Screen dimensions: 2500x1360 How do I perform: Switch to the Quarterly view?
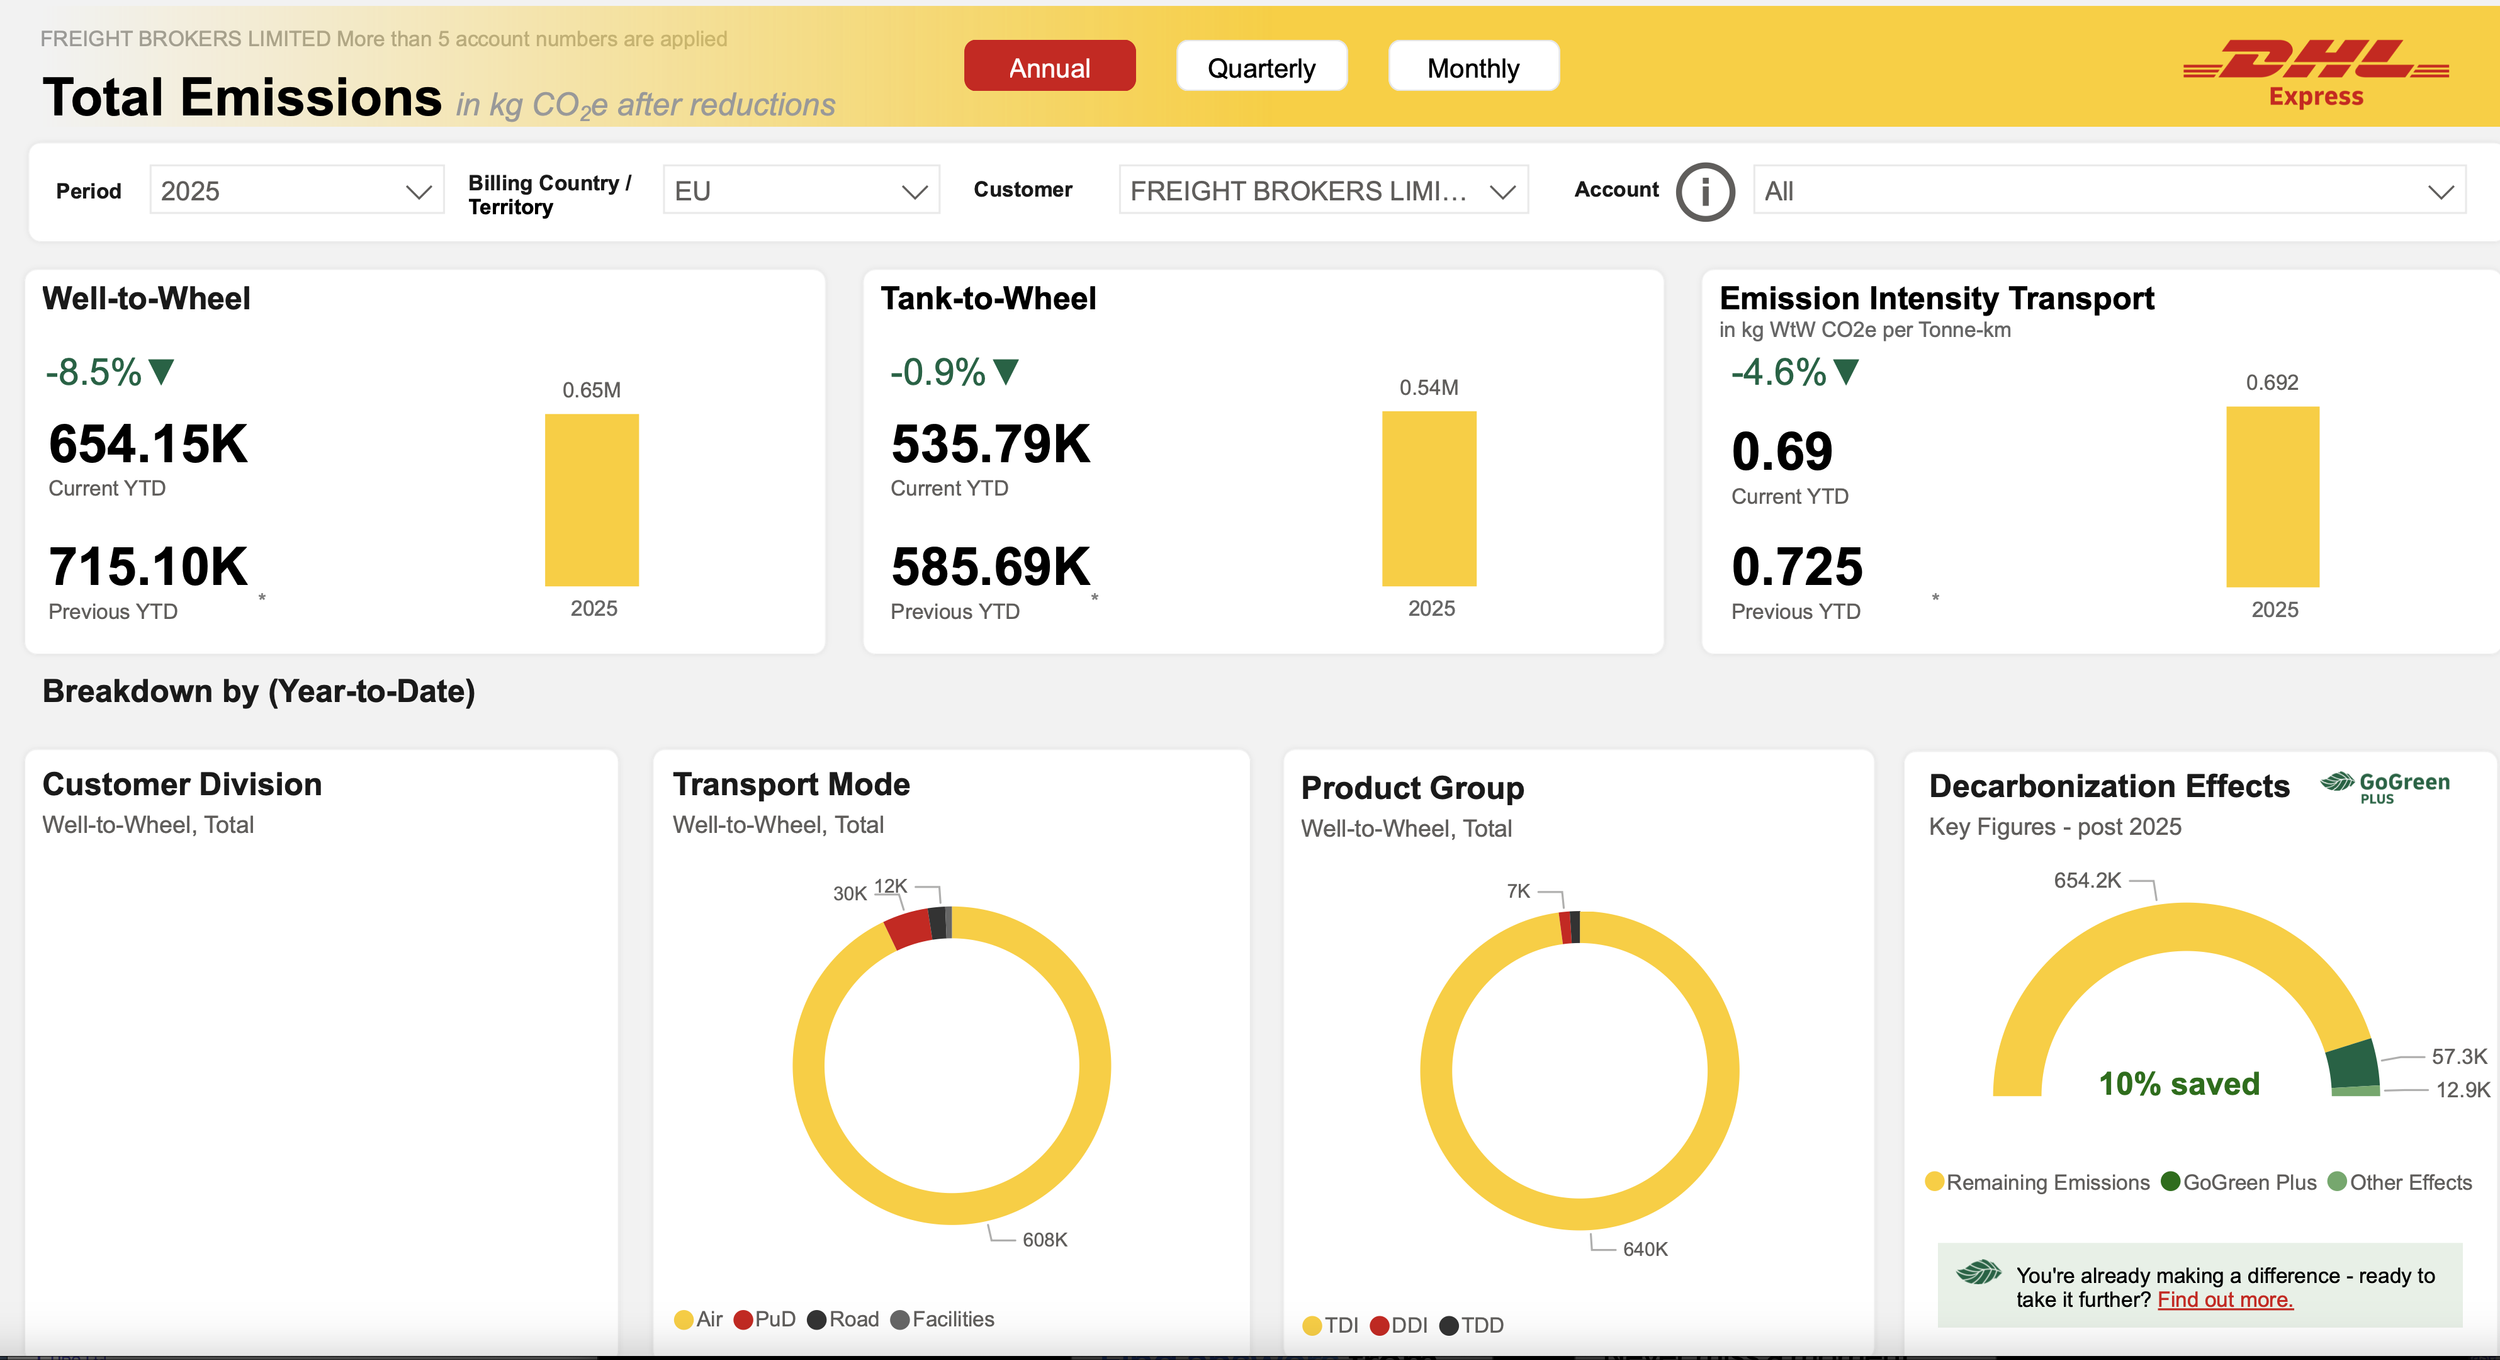[x=1262, y=67]
